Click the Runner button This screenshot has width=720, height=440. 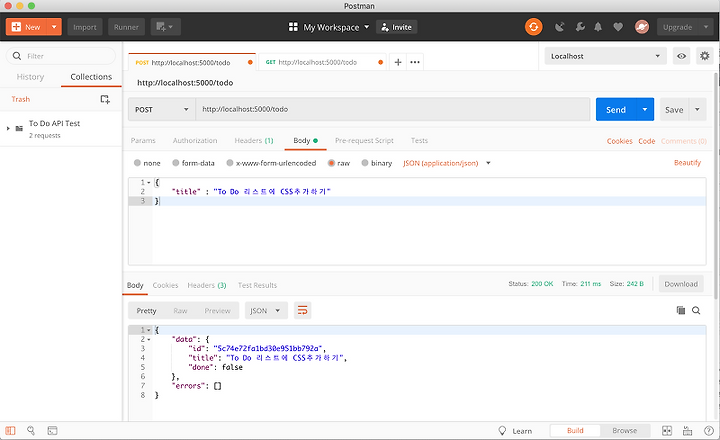click(x=126, y=27)
